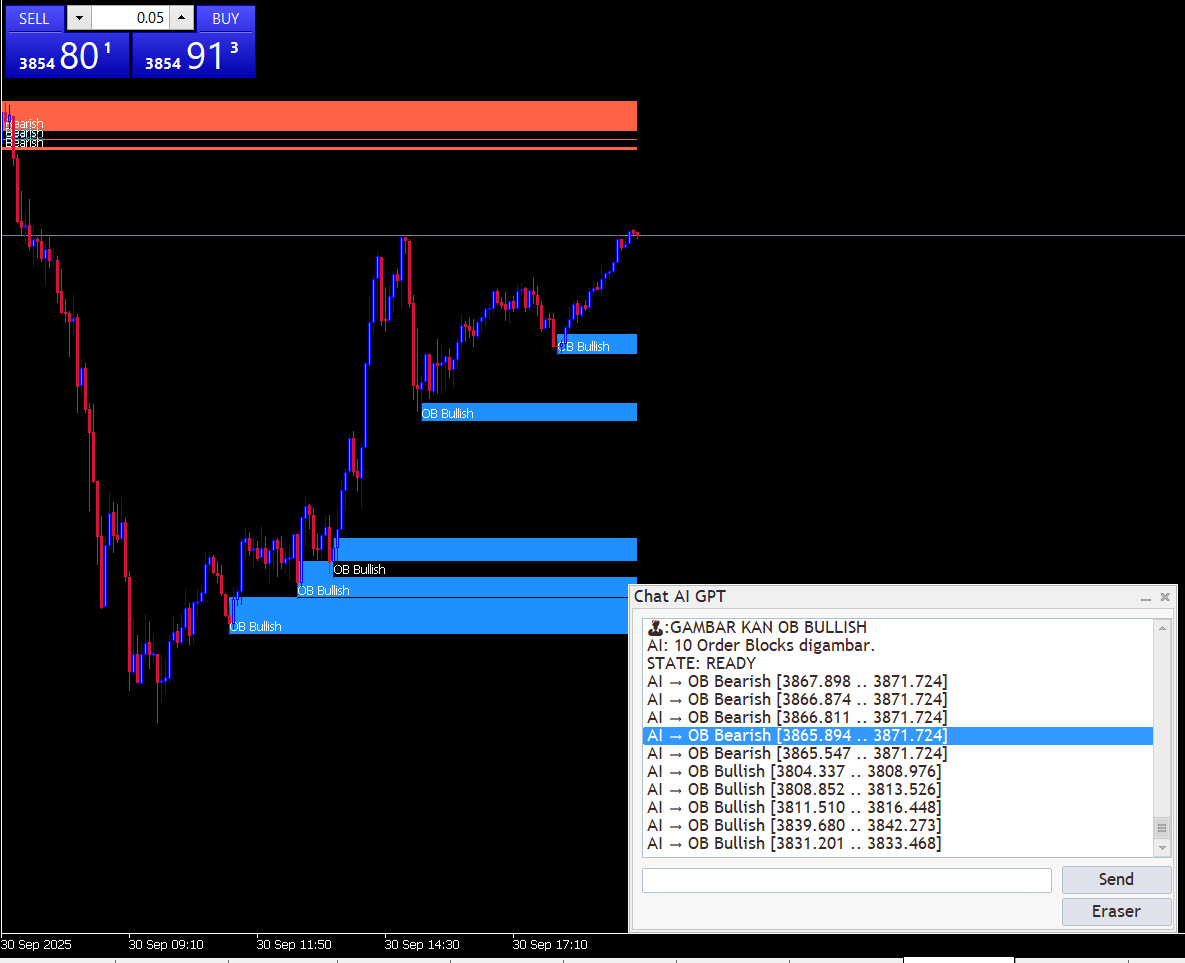
Task: Click the topmost OB Bullish zone label
Action: click(x=583, y=346)
